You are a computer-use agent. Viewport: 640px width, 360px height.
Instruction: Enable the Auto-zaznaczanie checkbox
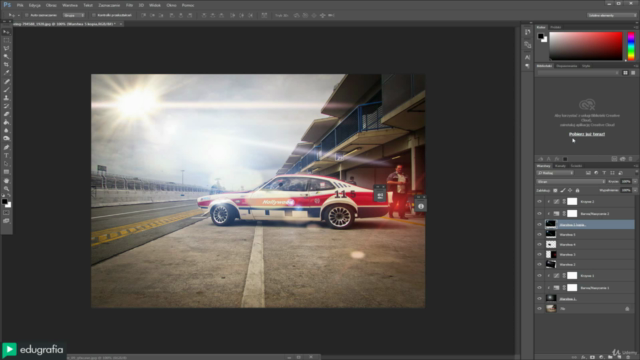[27, 15]
